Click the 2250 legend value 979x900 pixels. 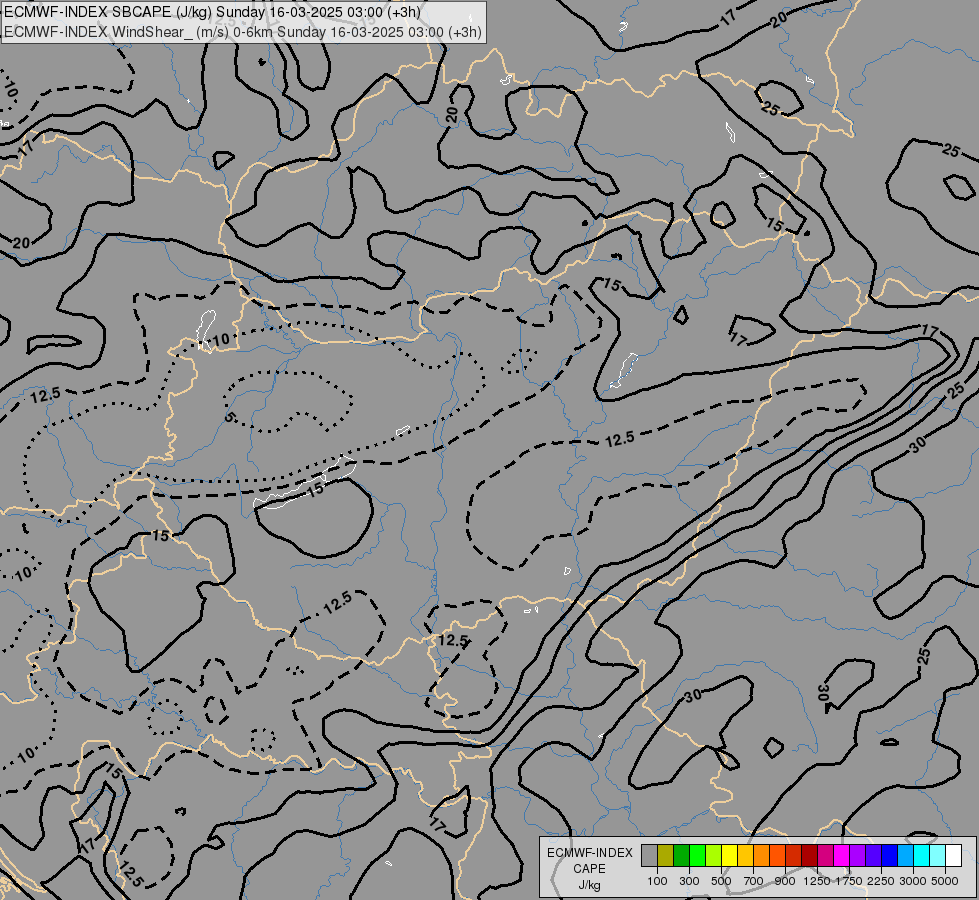(x=881, y=881)
